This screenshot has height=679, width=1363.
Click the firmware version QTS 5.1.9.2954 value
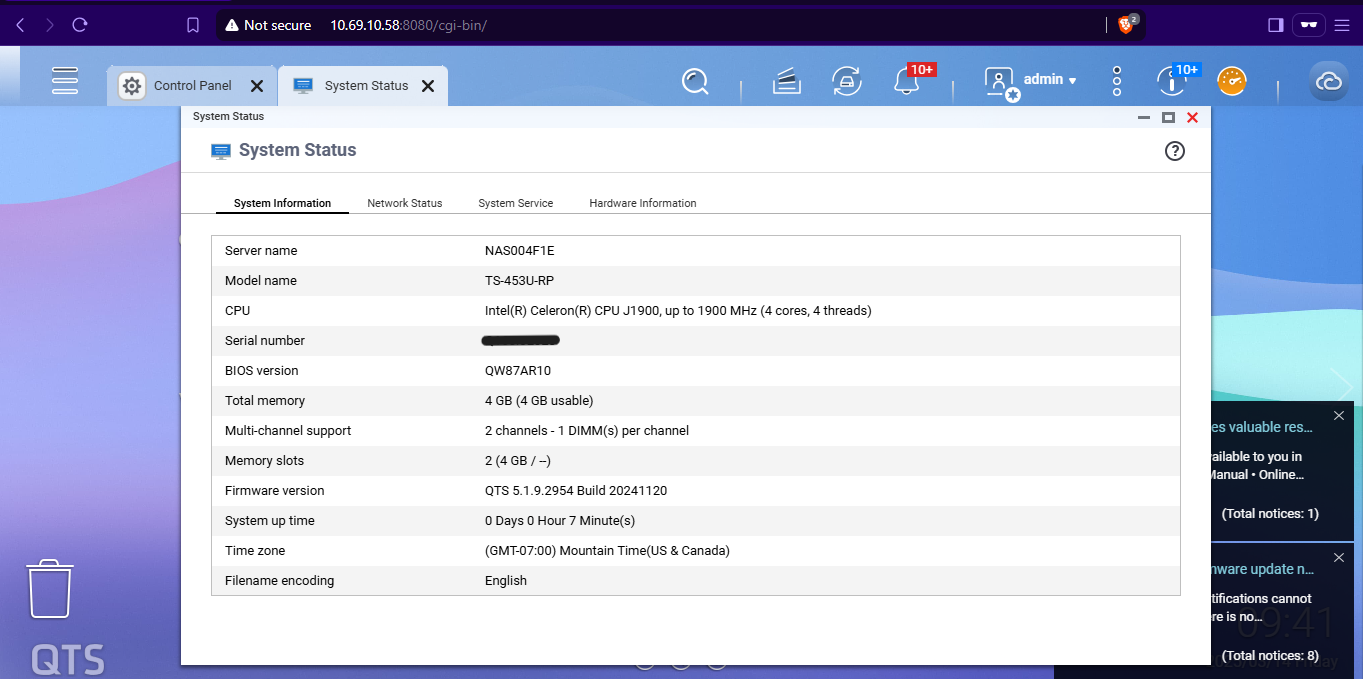tap(576, 491)
